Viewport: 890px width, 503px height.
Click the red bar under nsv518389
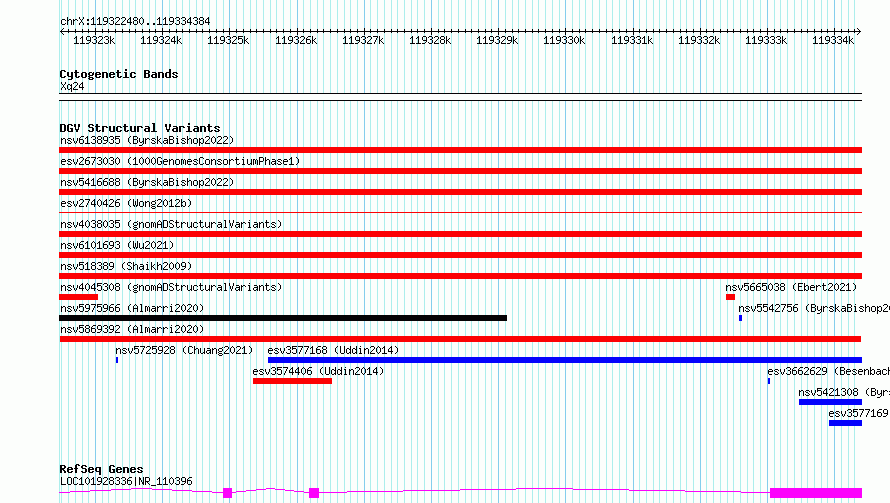coord(460,276)
